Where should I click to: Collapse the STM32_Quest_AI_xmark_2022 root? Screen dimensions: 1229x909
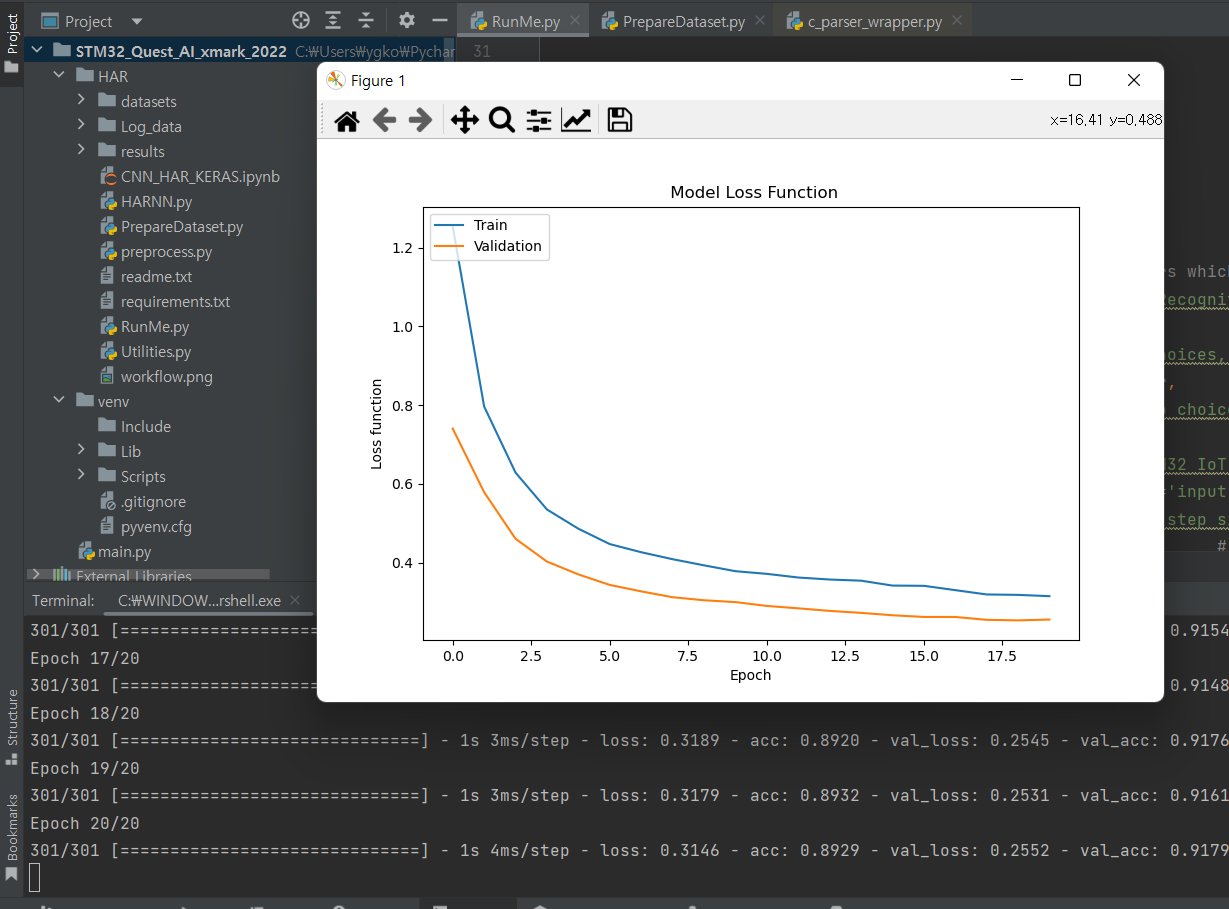[x=39, y=51]
